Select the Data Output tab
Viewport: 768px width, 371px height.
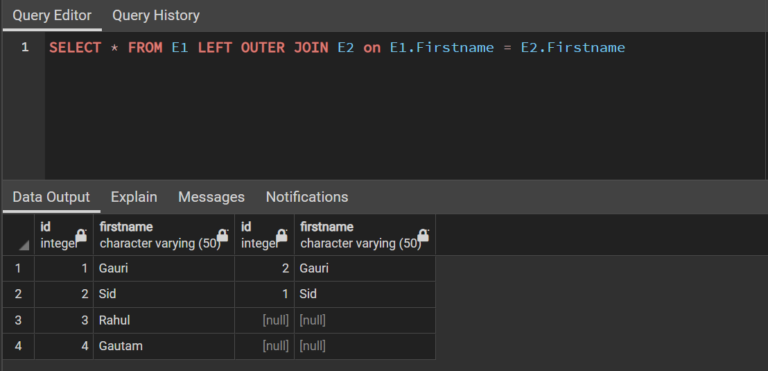[51, 197]
